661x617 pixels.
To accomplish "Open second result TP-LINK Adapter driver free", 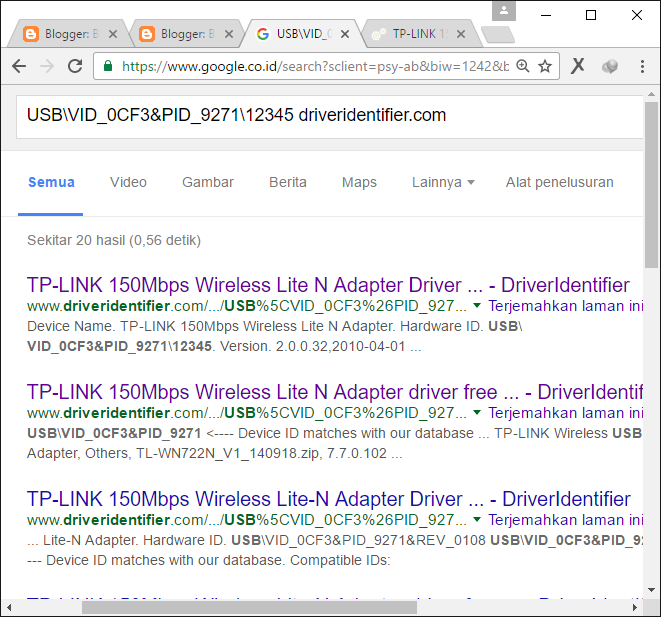I will [x=335, y=392].
